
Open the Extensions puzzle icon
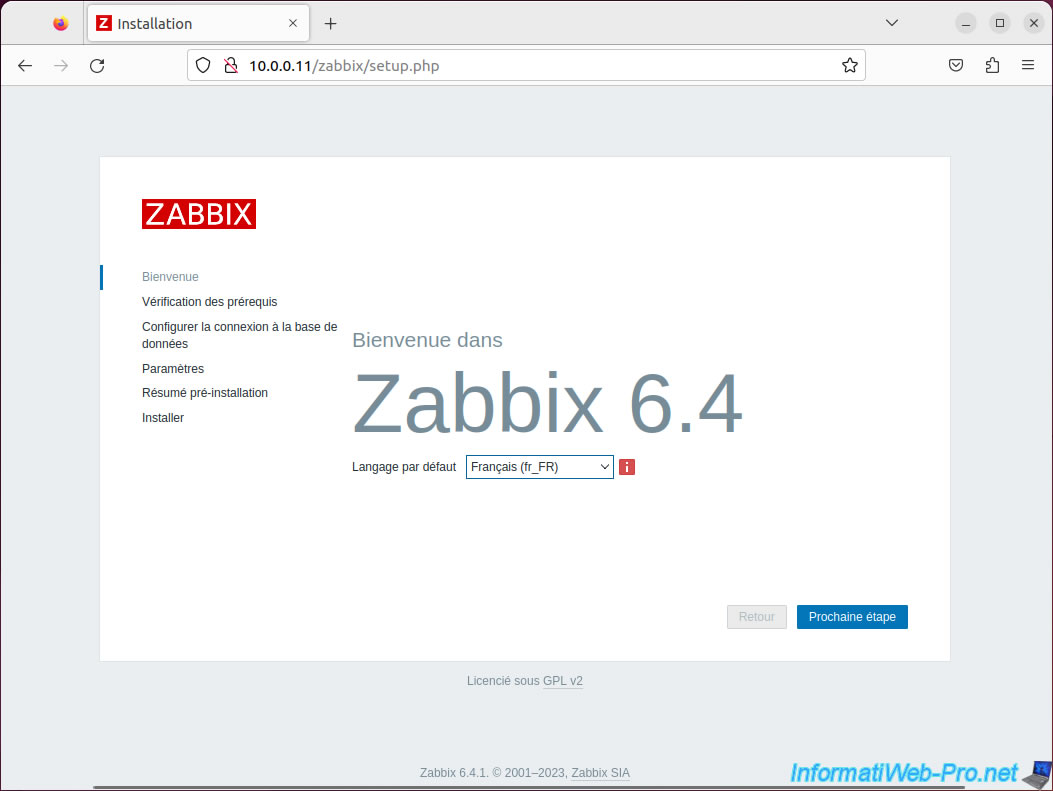(992, 65)
